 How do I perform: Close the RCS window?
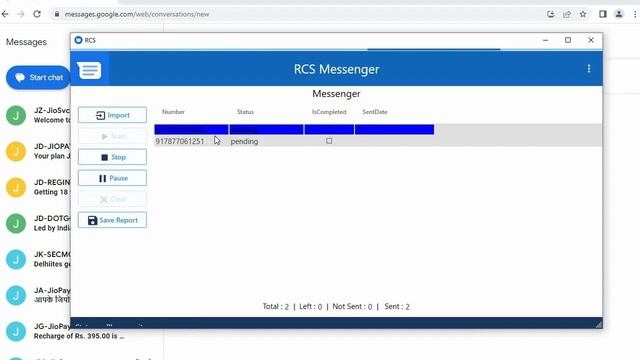tap(591, 40)
